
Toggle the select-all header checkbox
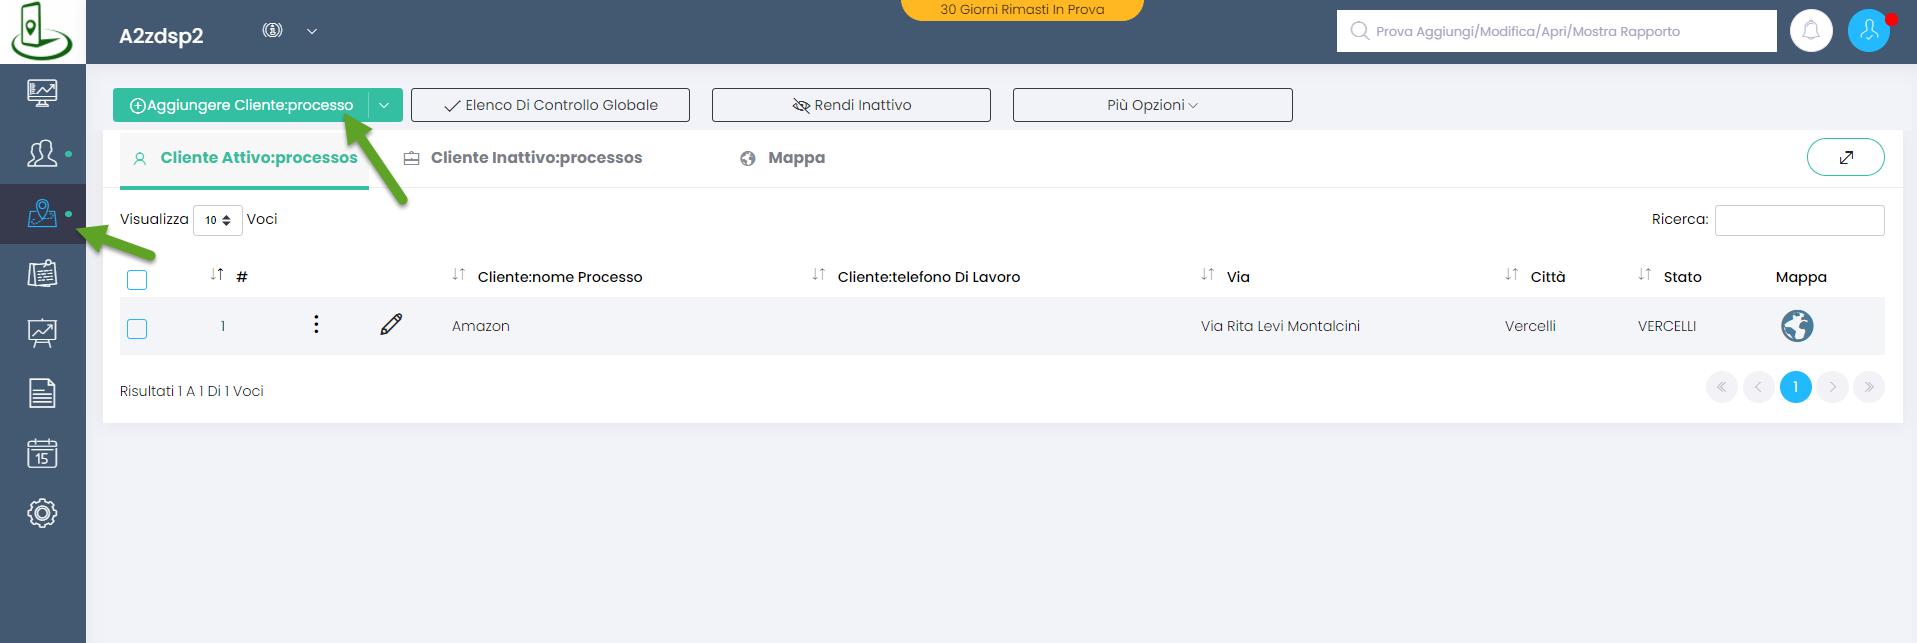point(137,280)
